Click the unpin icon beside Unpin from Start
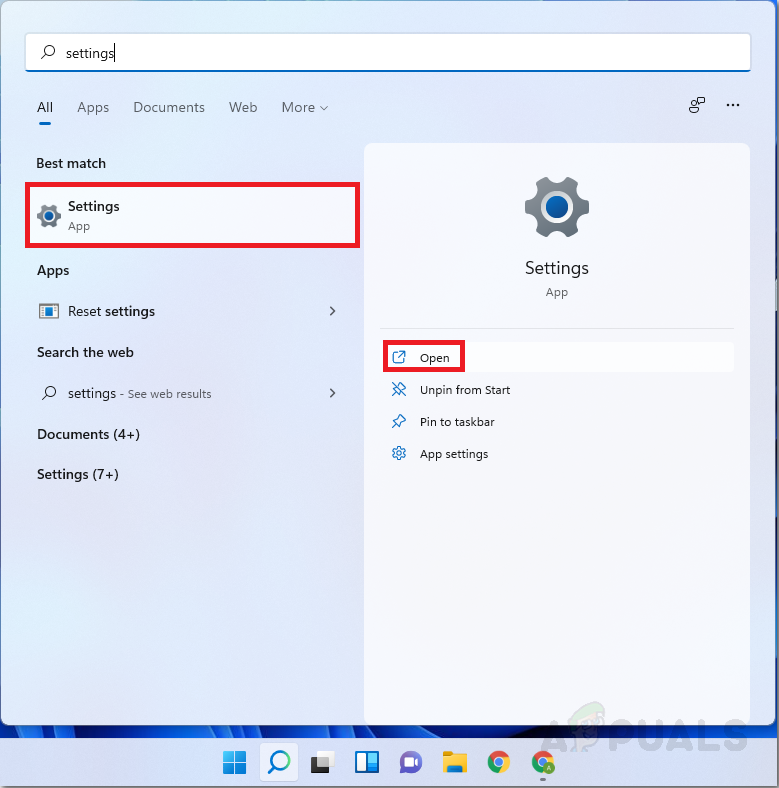 [x=399, y=389]
